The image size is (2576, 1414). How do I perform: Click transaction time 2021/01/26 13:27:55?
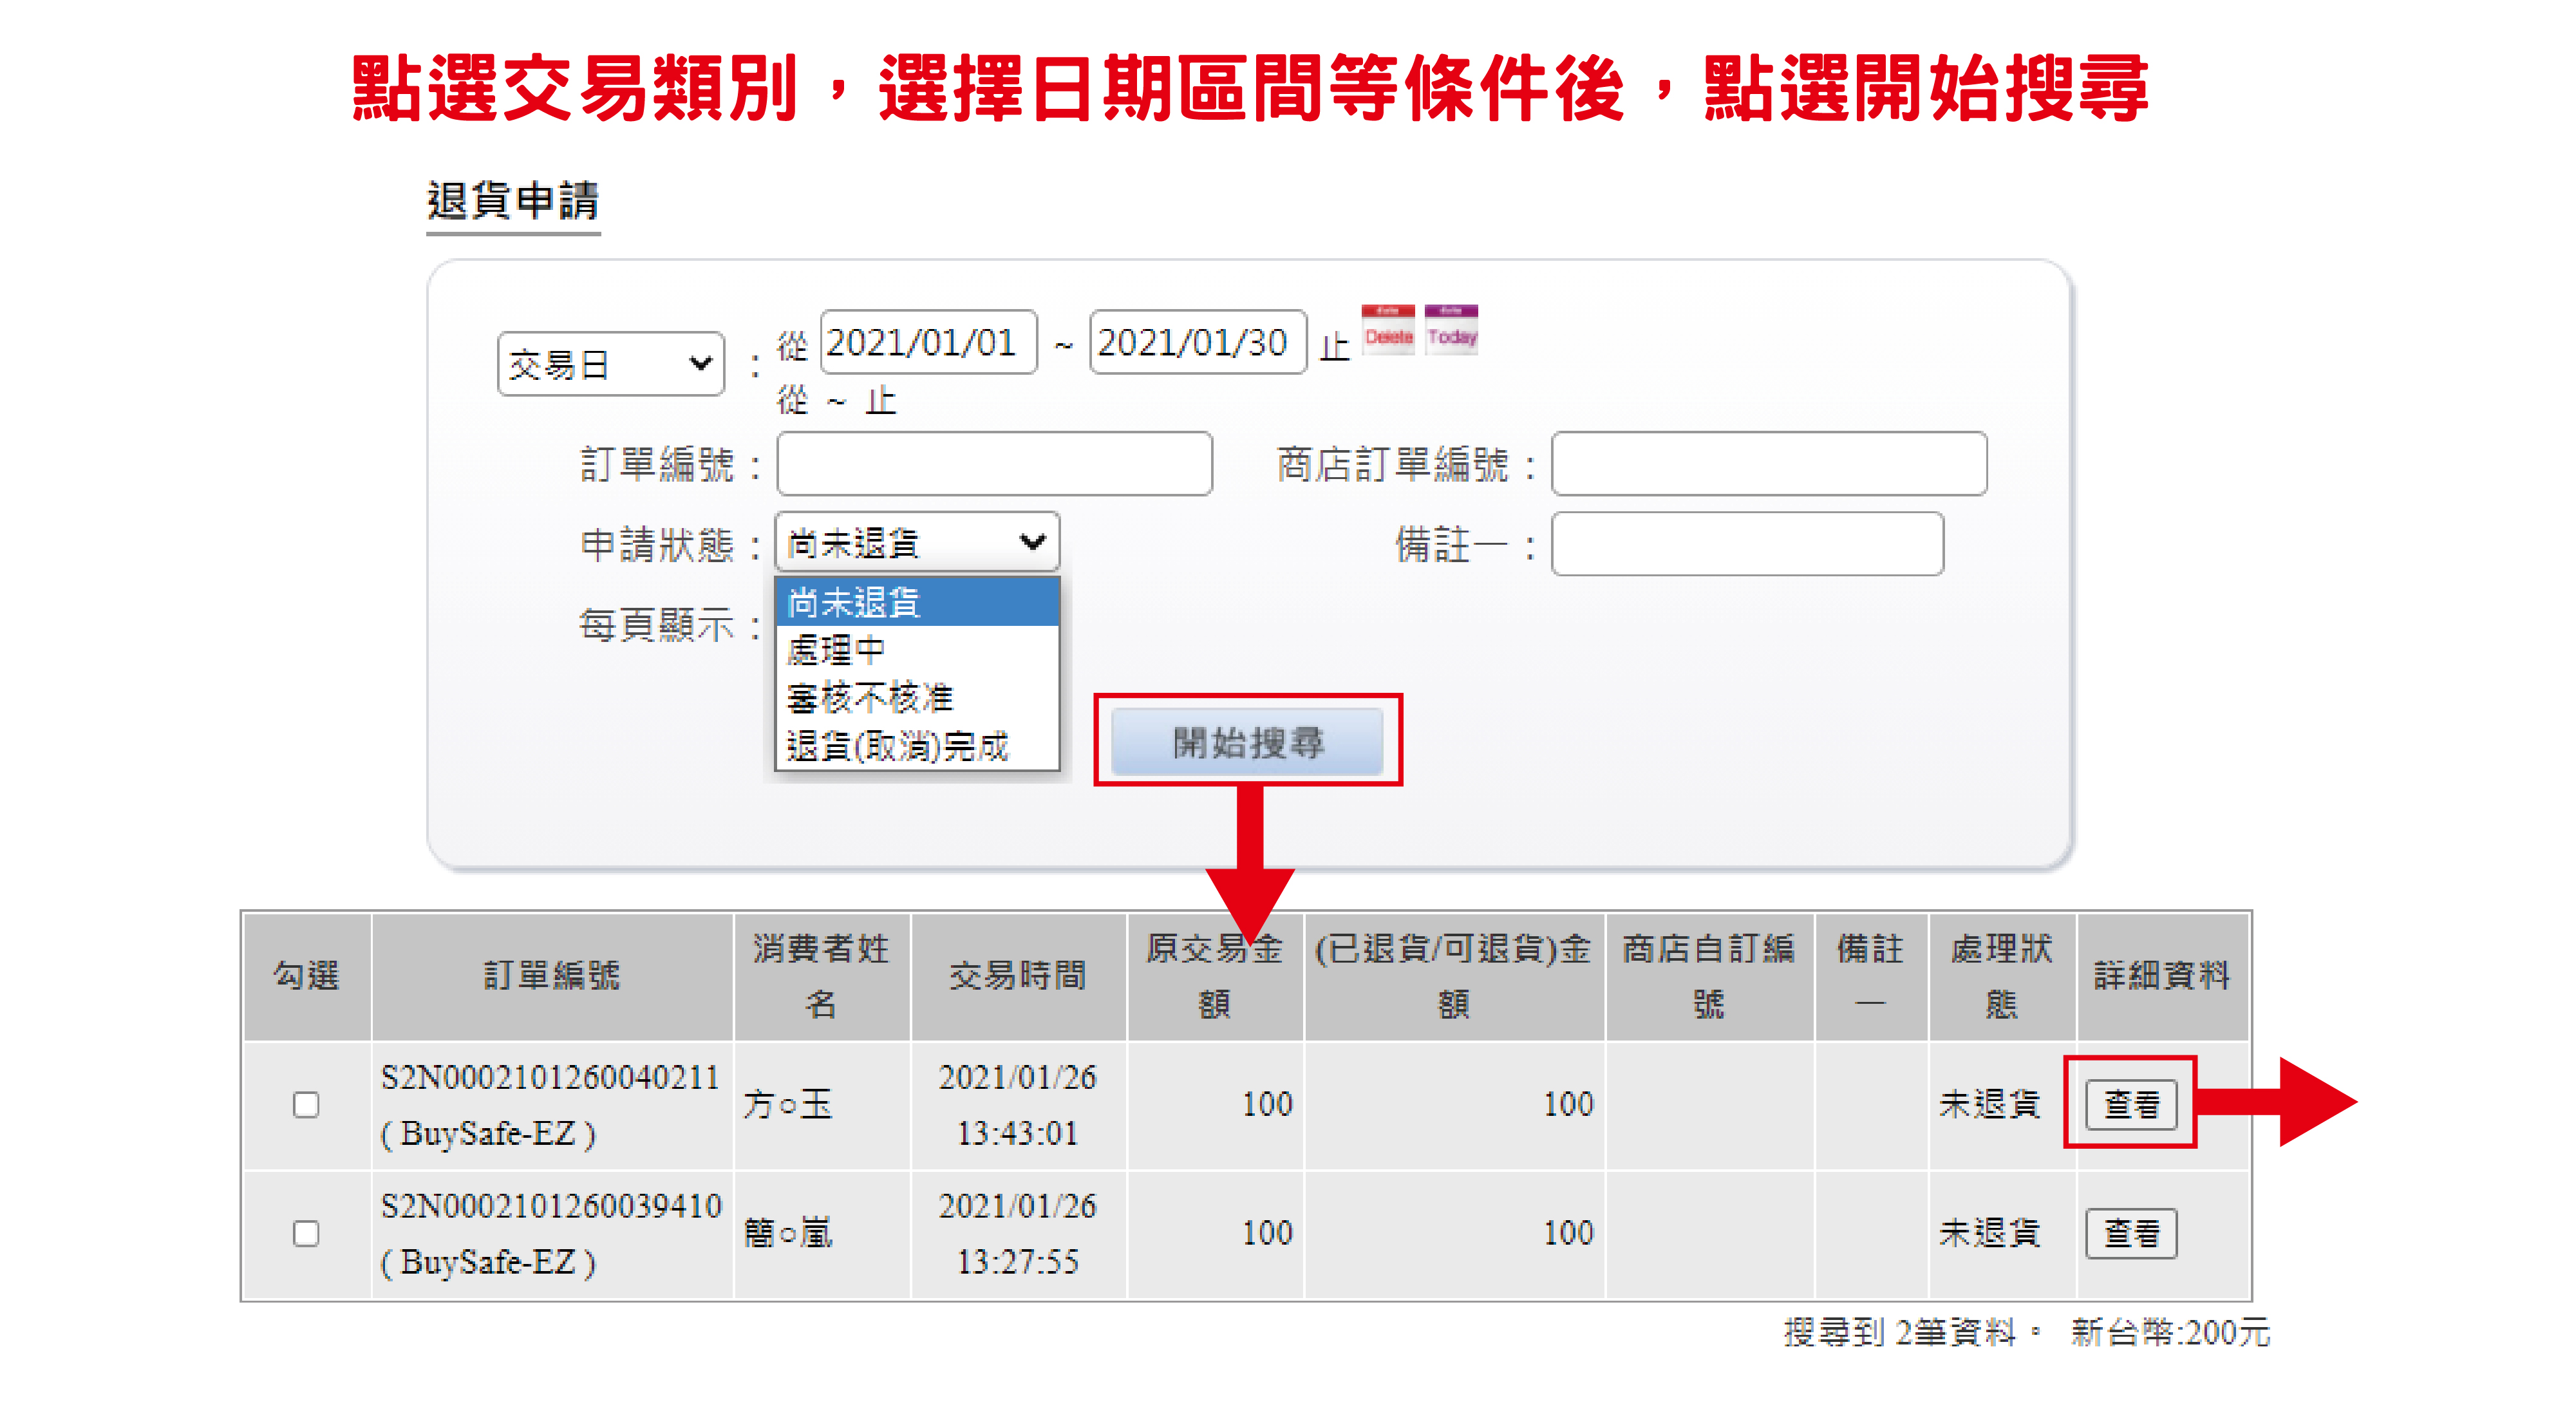pyautogui.click(x=1018, y=1234)
